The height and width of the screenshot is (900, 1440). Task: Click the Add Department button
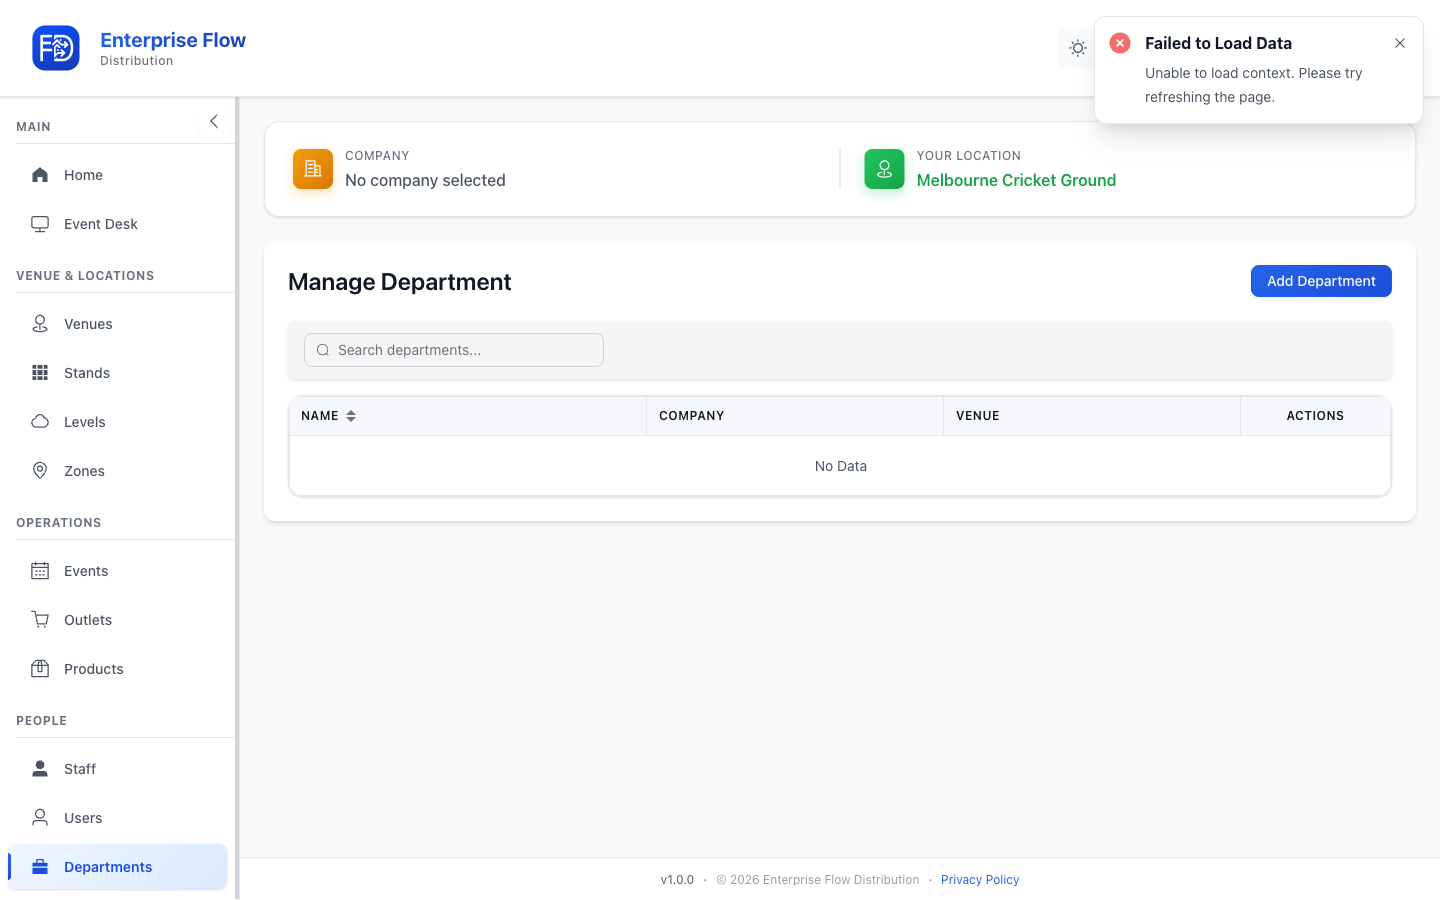[x=1321, y=281]
